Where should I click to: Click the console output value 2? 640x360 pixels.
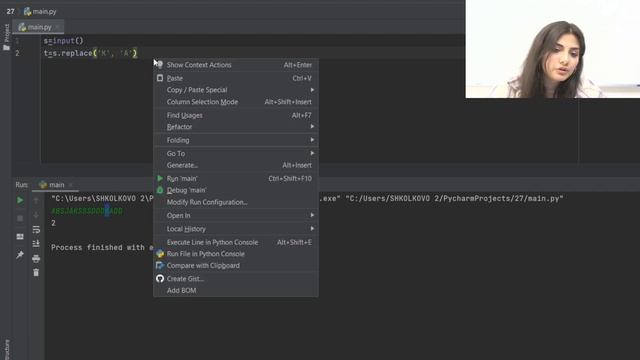[53, 223]
